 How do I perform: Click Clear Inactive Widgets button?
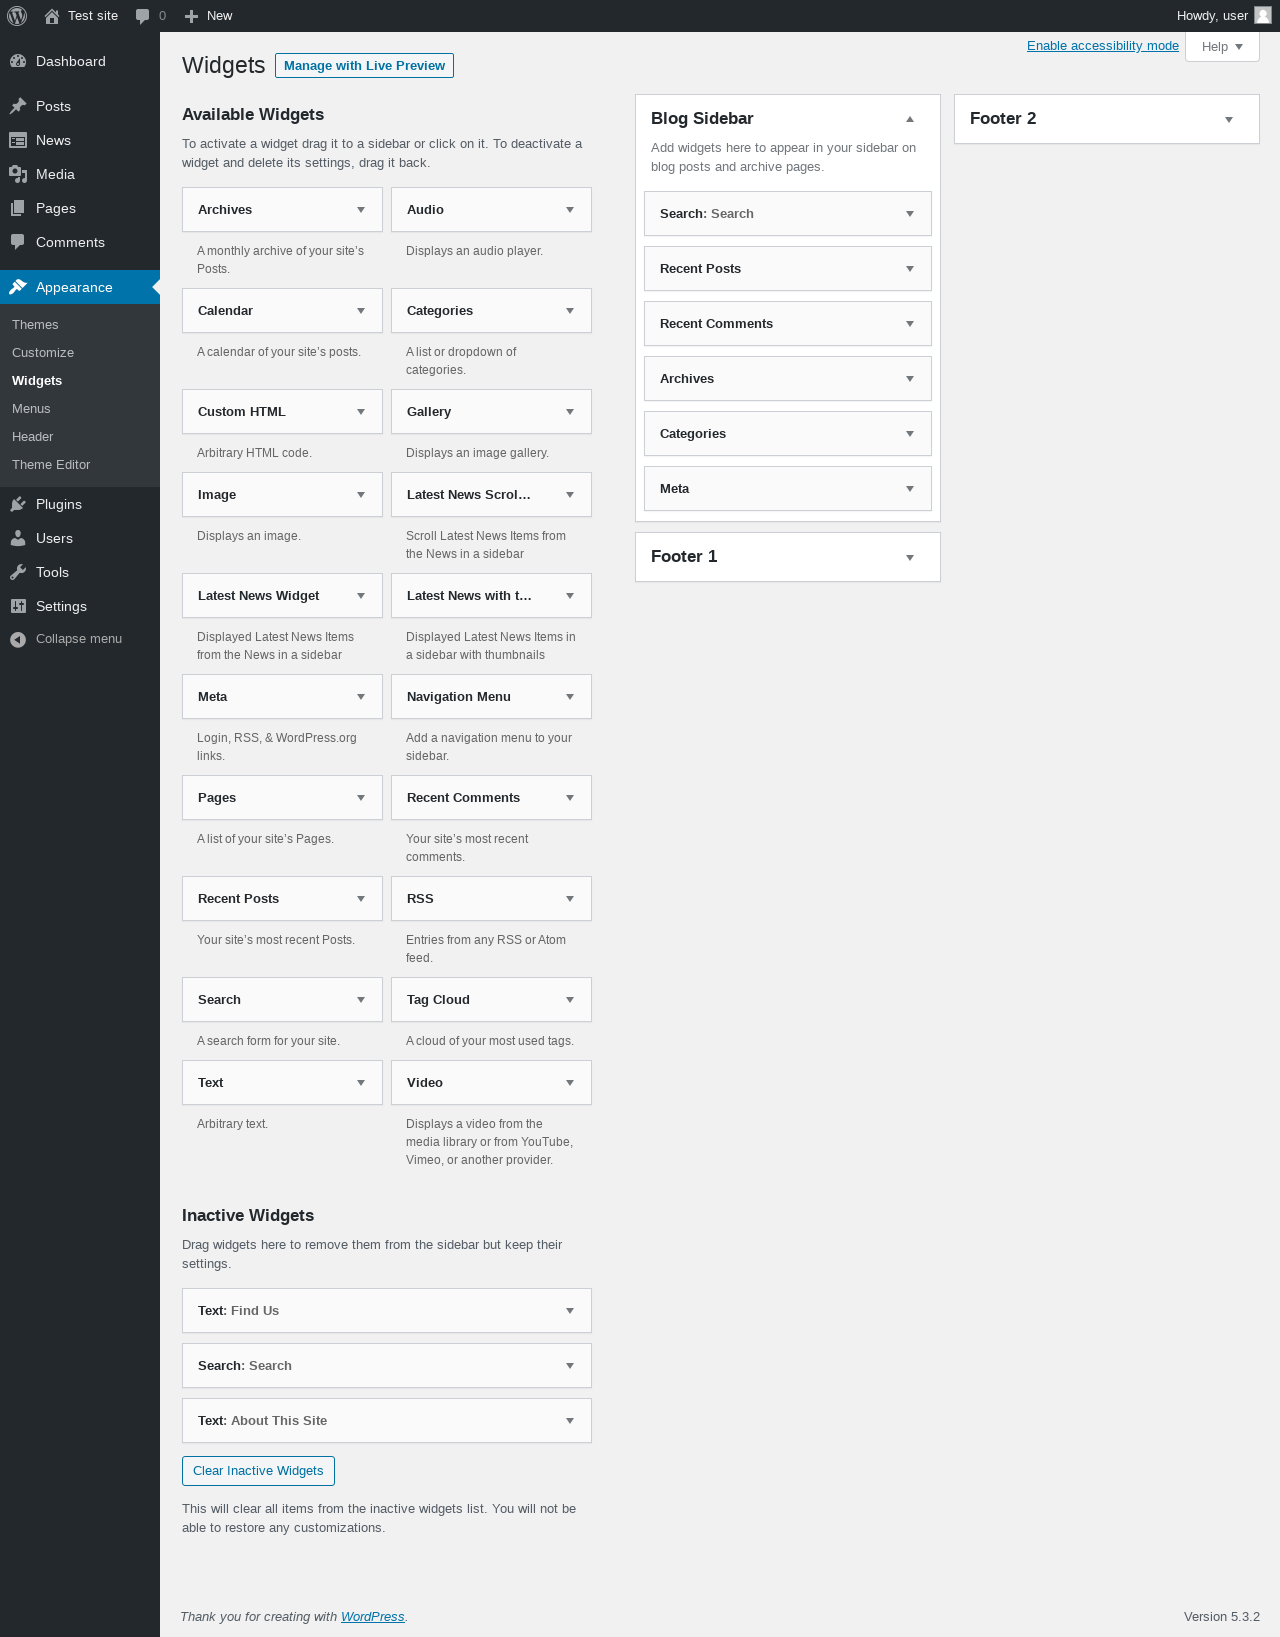click(258, 1471)
